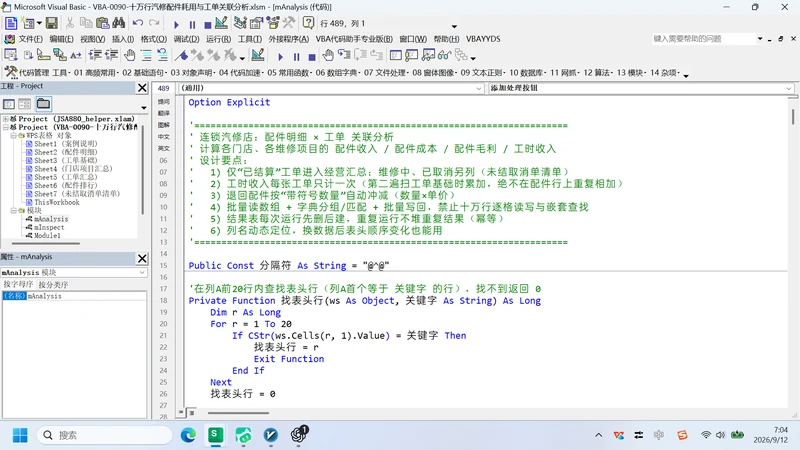Select the mInspect module
The image size is (800, 450).
tap(49, 228)
